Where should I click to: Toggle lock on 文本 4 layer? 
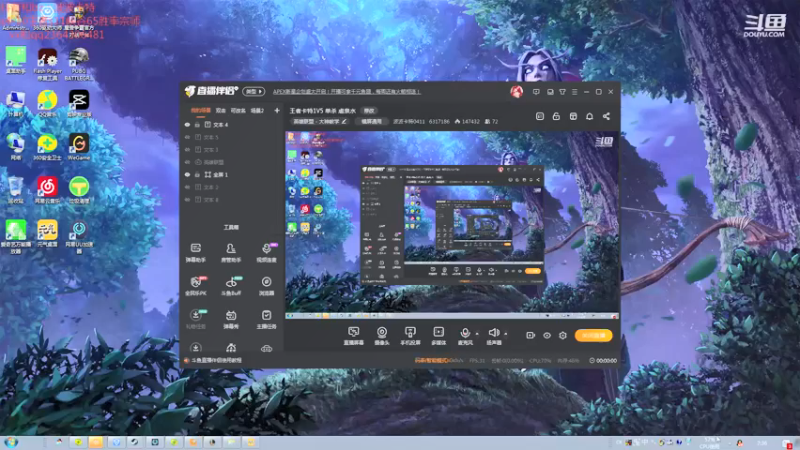click(x=197, y=124)
